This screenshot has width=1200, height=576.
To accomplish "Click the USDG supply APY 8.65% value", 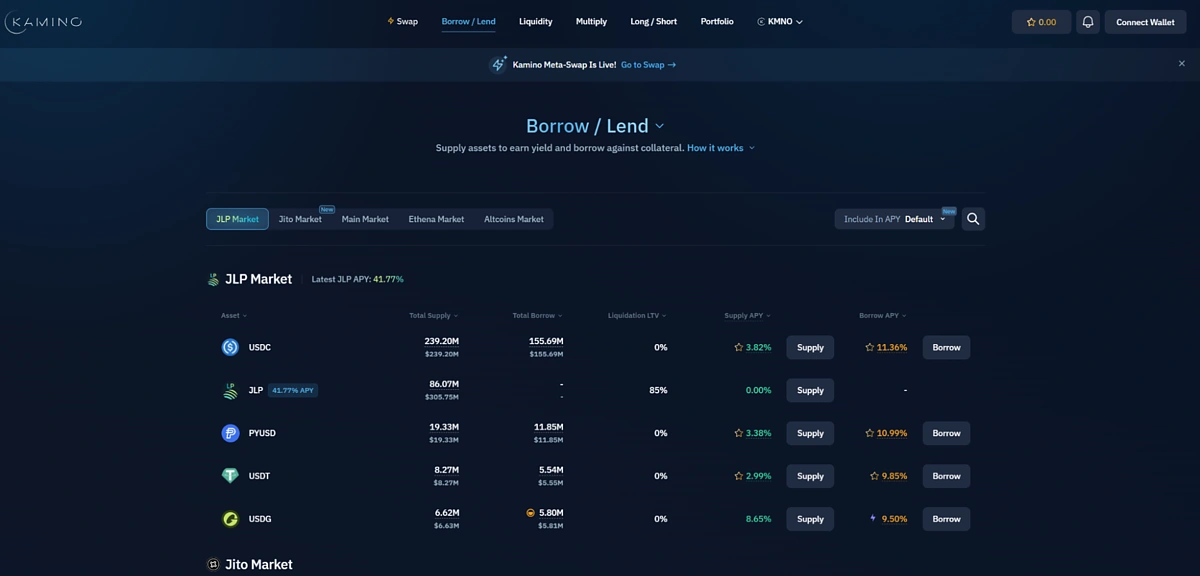I will 758,519.
